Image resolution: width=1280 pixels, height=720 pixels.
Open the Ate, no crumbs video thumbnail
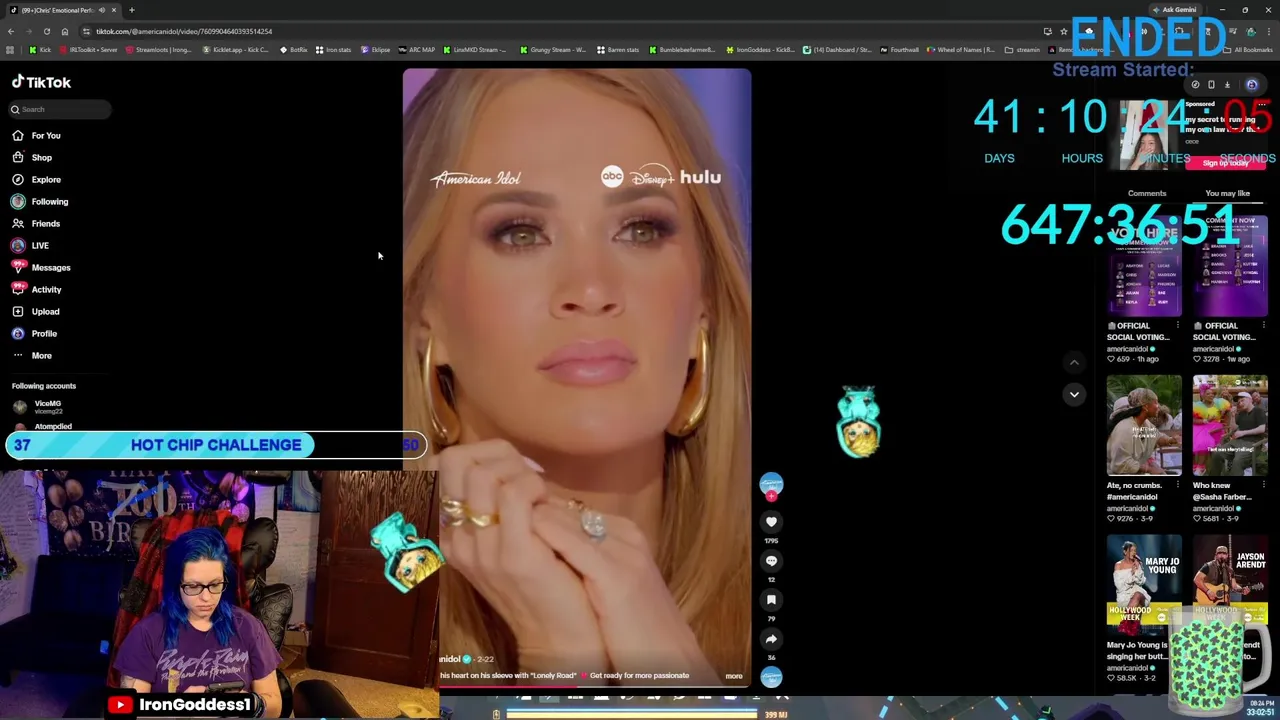pyautogui.click(x=1144, y=425)
